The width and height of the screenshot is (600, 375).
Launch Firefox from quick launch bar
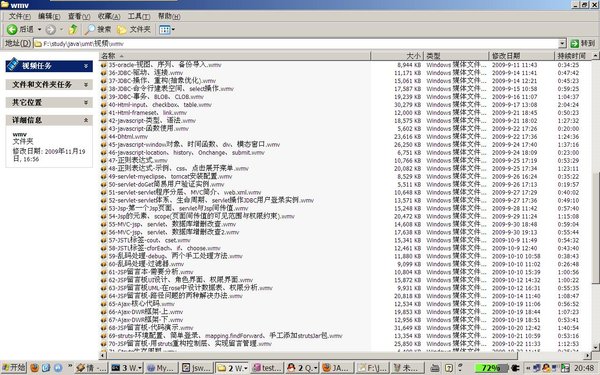tap(34, 368)
